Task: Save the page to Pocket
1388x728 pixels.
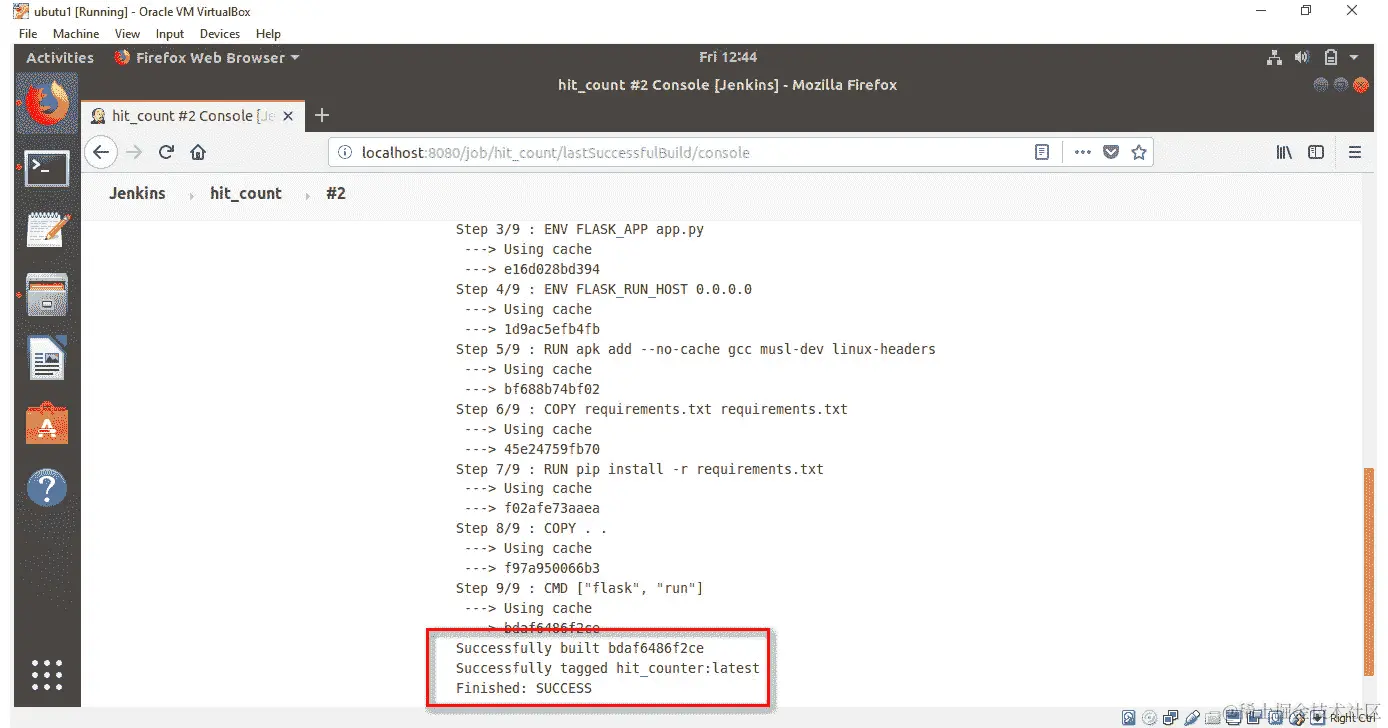Action: coord(1110,153)
